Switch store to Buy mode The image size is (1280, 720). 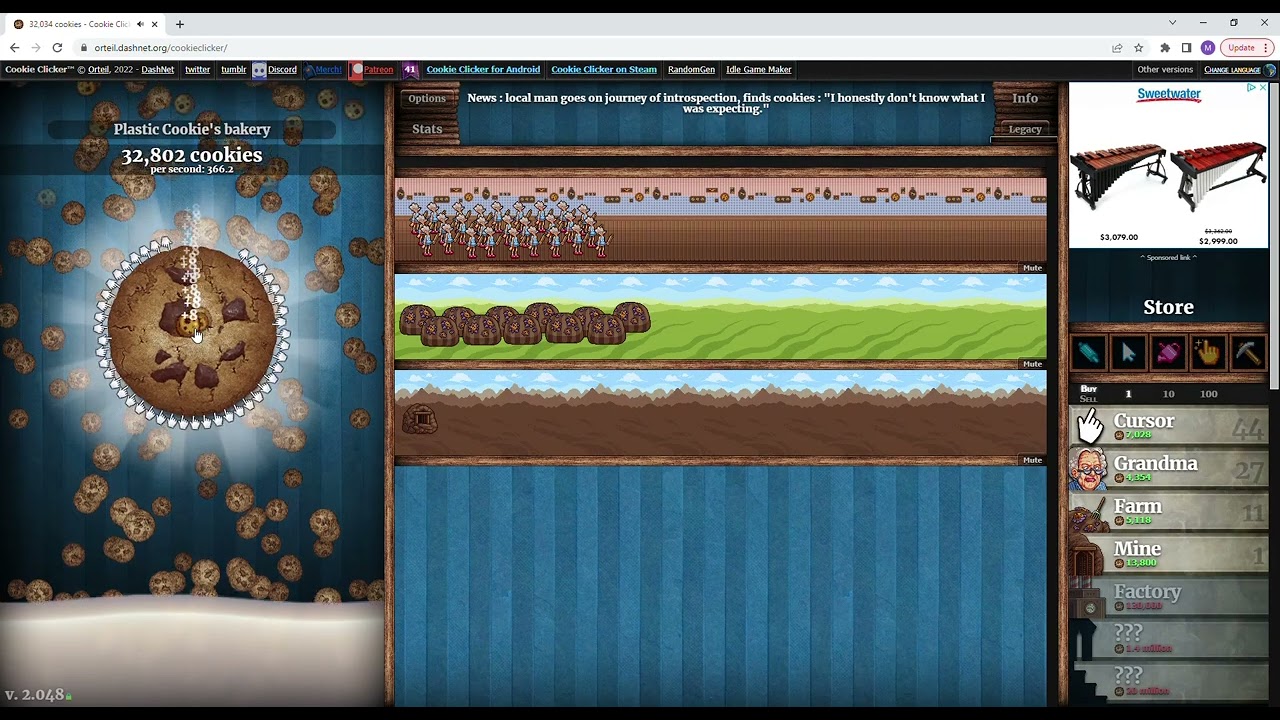[x=1089, y=388]
